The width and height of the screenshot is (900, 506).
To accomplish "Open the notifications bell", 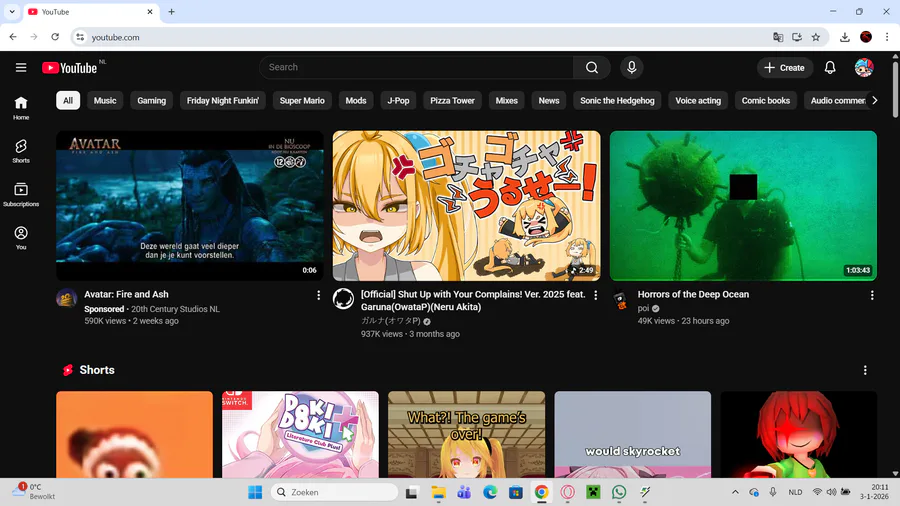I will click(830, 68).
